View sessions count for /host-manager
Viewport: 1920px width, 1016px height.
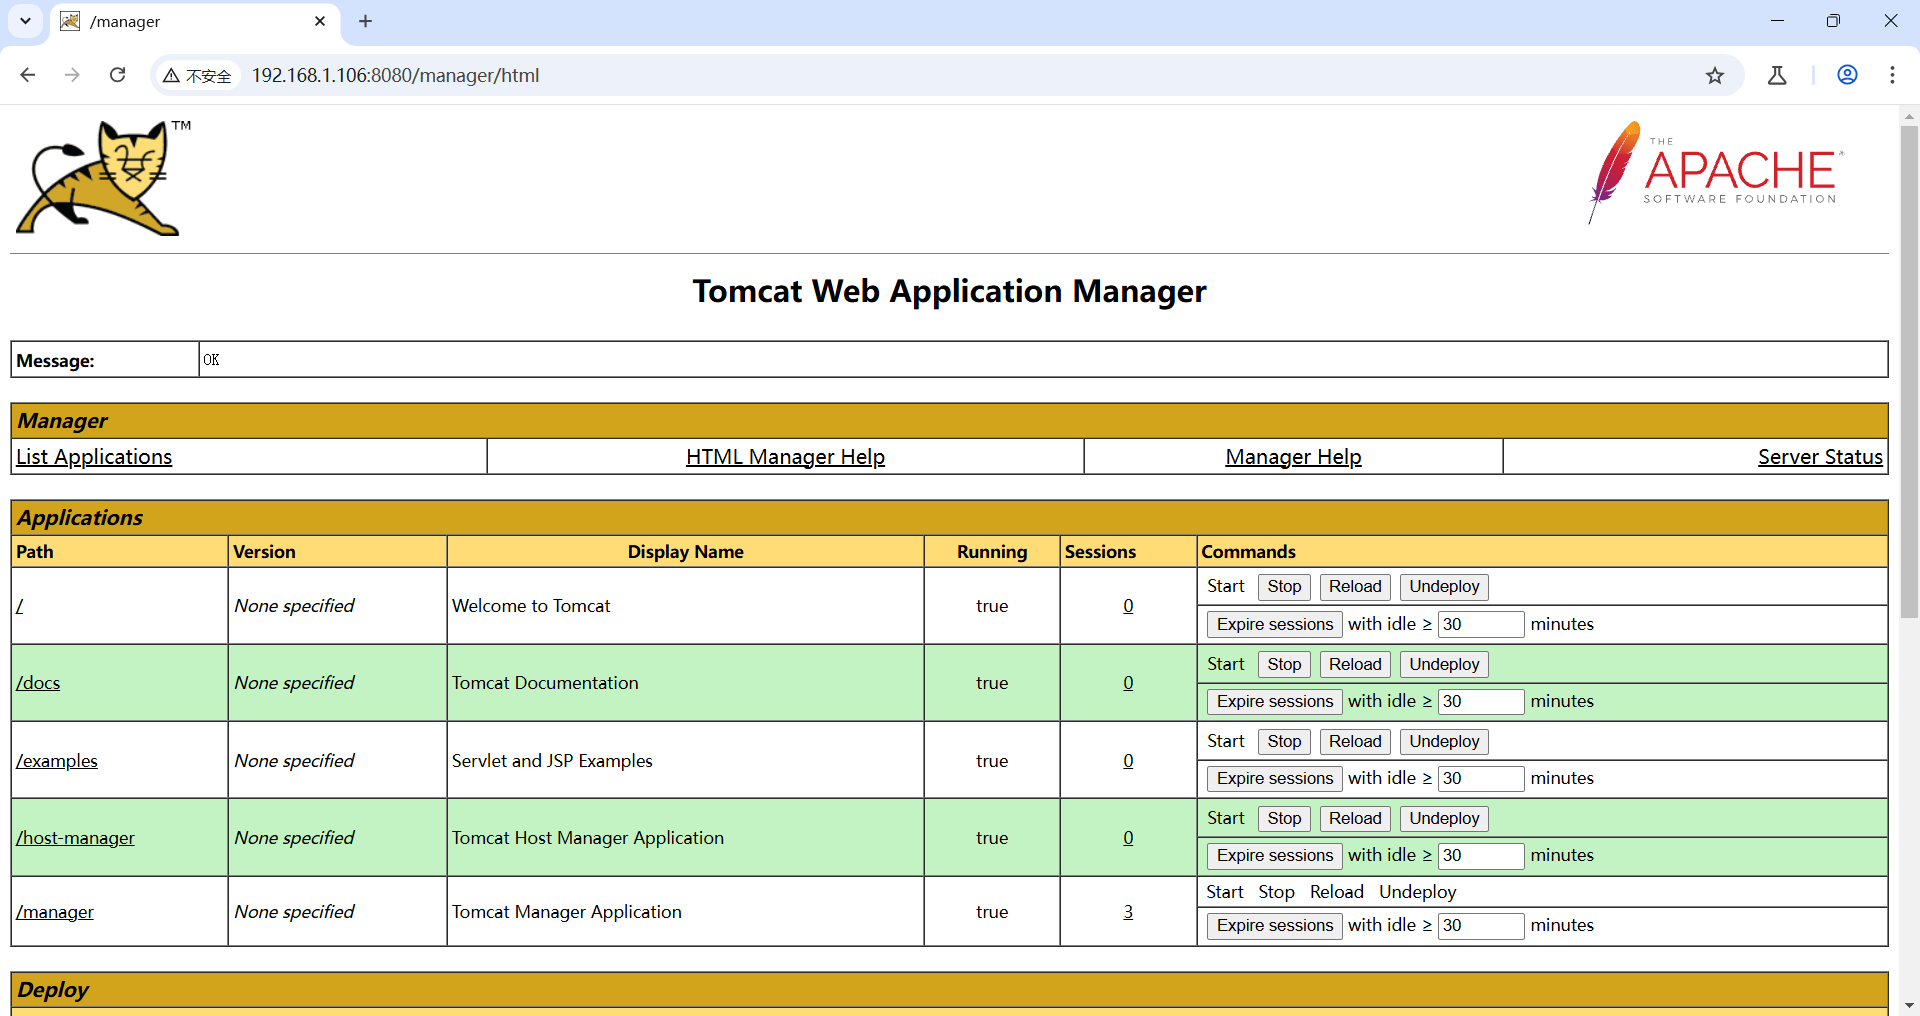pyautogui.click(x=1128, y=838)
